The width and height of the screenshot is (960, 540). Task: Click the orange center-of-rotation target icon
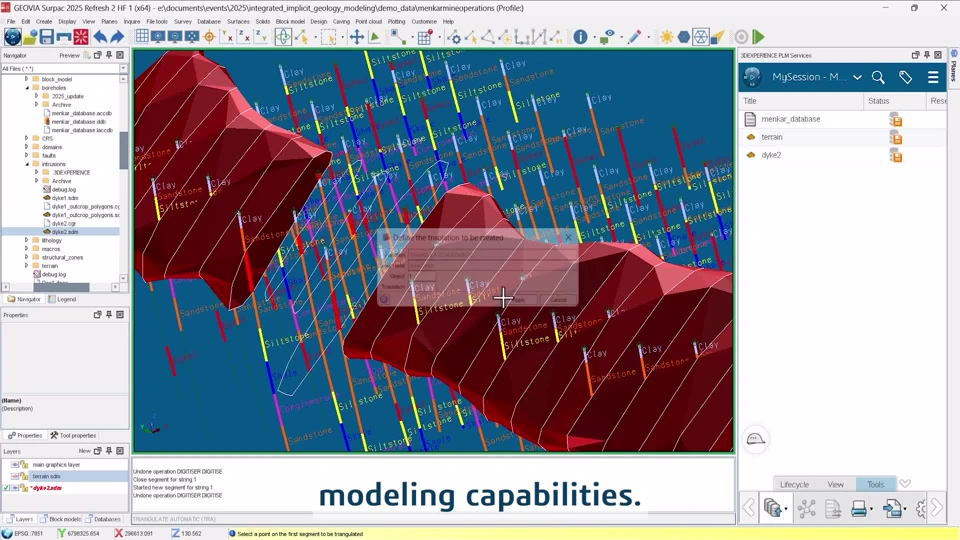coord(209,37)
